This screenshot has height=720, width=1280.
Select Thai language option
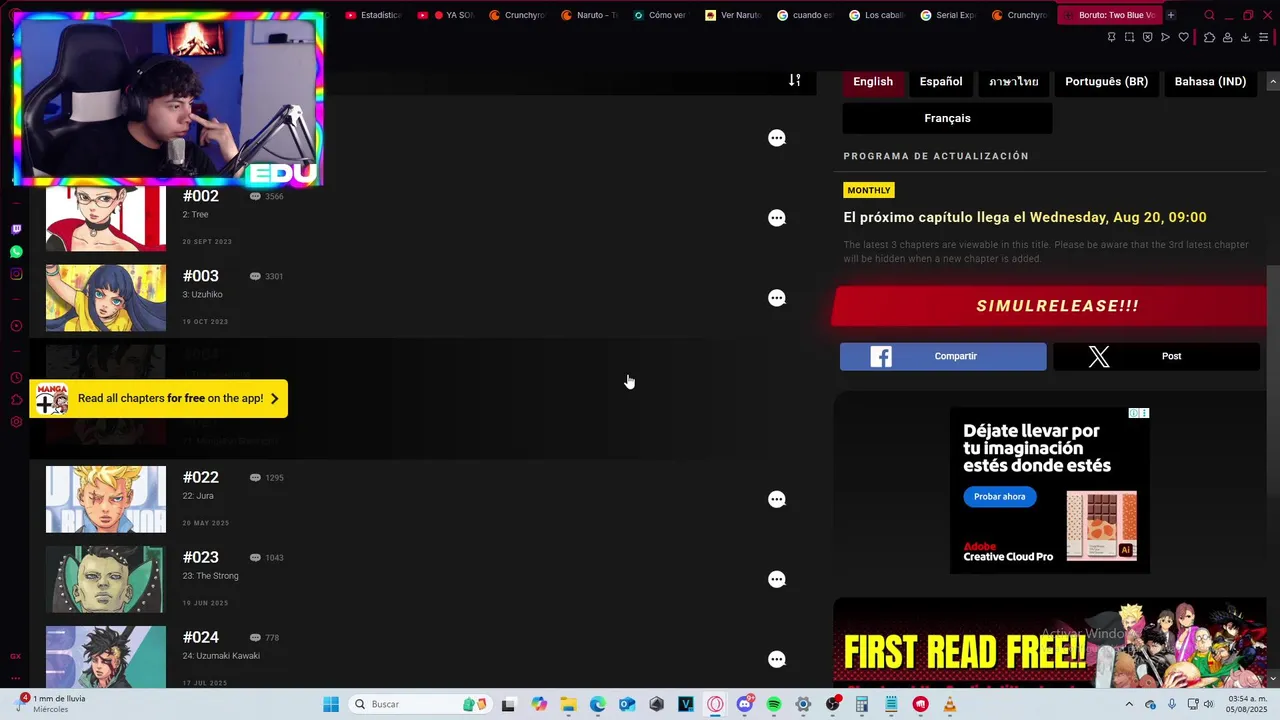pos(1014,82)
